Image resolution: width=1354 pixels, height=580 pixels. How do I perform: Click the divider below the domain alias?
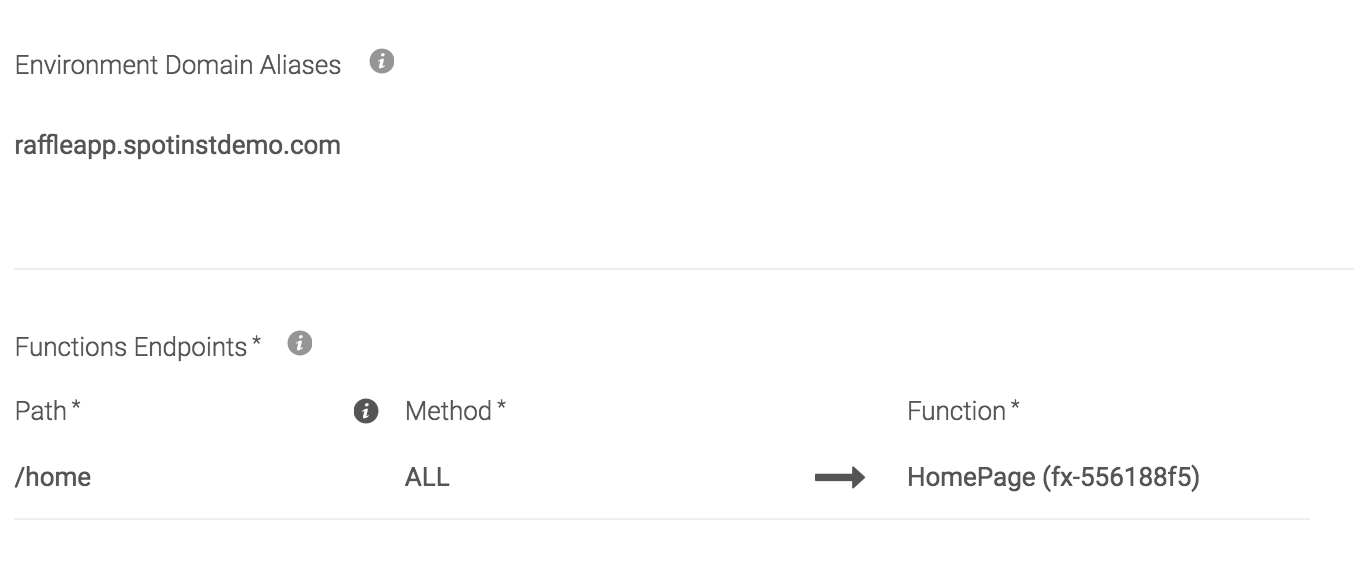click(x=683, y=269)
